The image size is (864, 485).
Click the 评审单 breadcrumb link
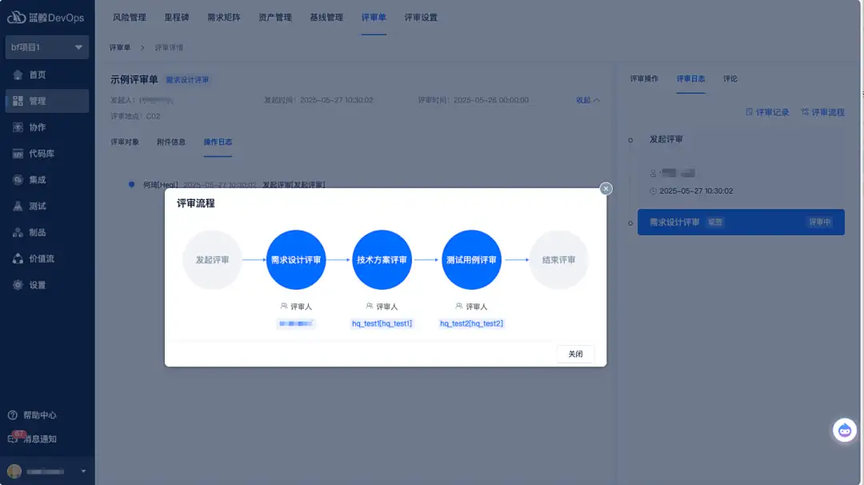coord(120,47)
